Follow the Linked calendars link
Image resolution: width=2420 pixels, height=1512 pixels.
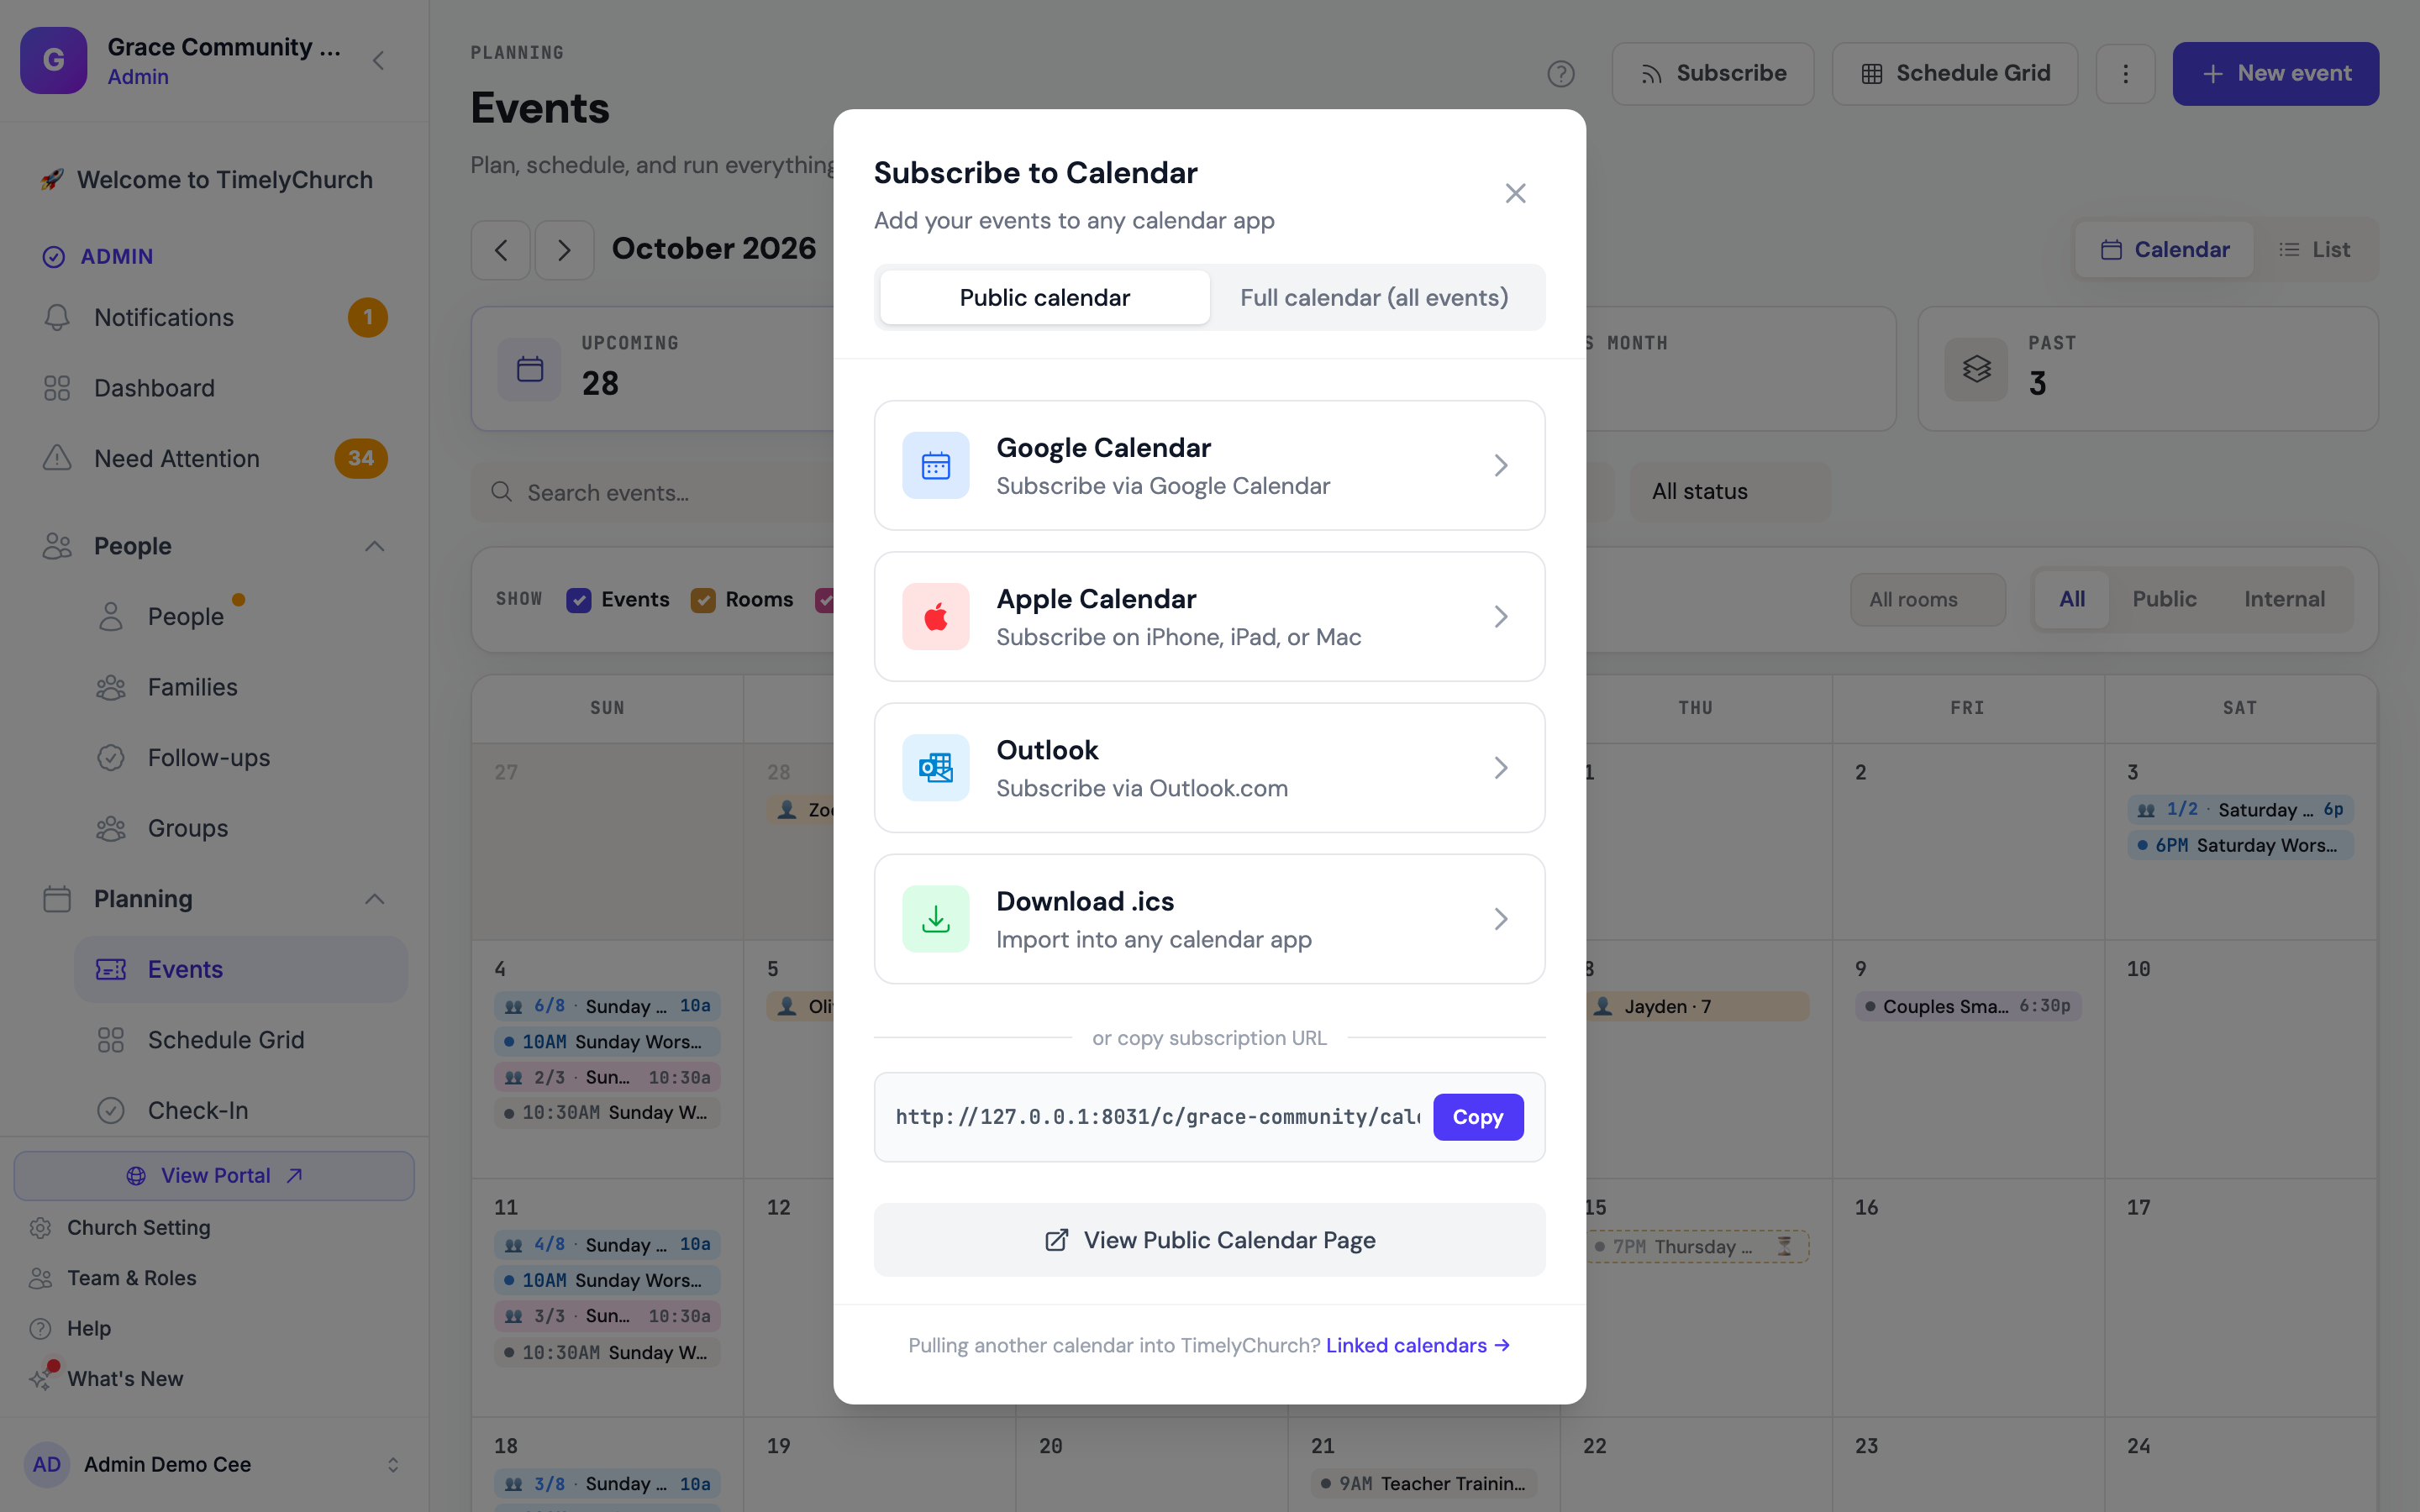1417,1345
